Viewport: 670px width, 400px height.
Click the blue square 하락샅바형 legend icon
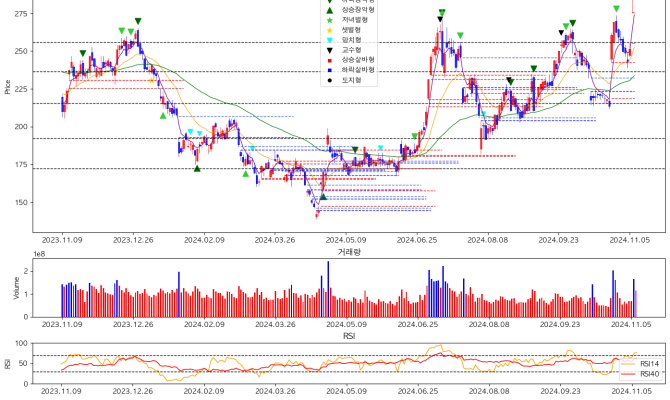pos(330,70)
